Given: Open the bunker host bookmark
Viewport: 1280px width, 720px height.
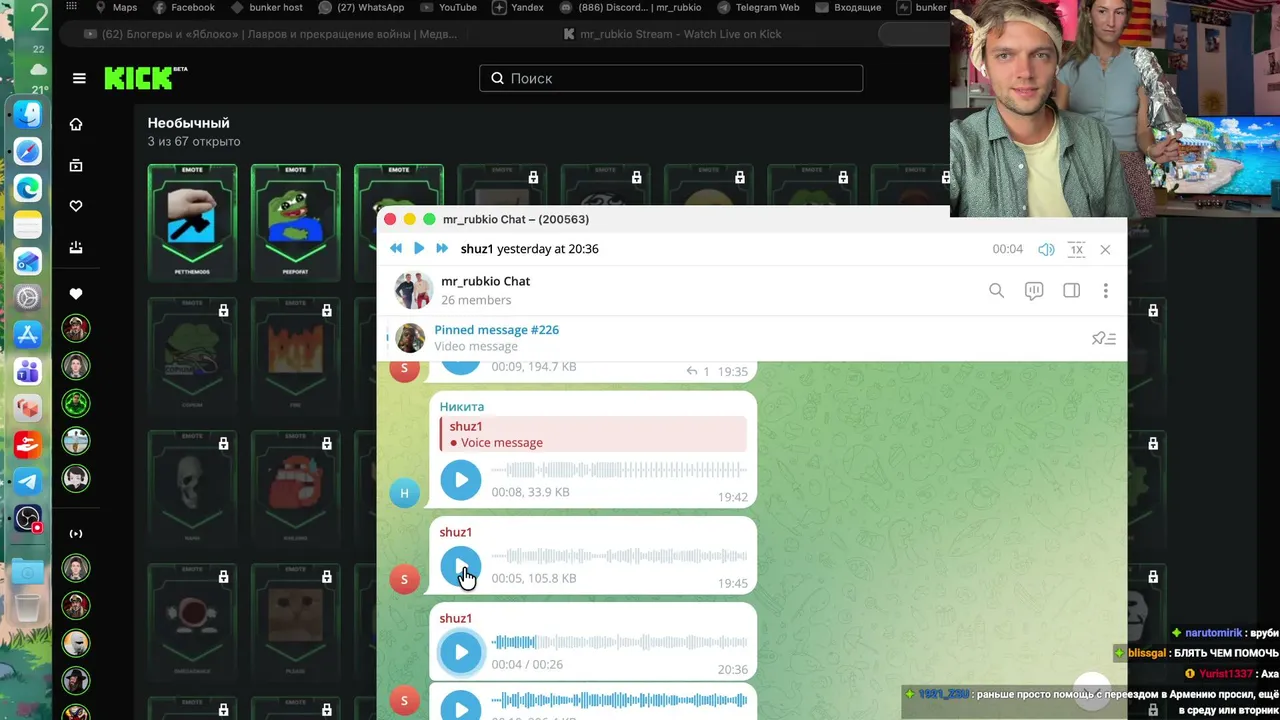Looking at the screenshot, I should point(267,8).
